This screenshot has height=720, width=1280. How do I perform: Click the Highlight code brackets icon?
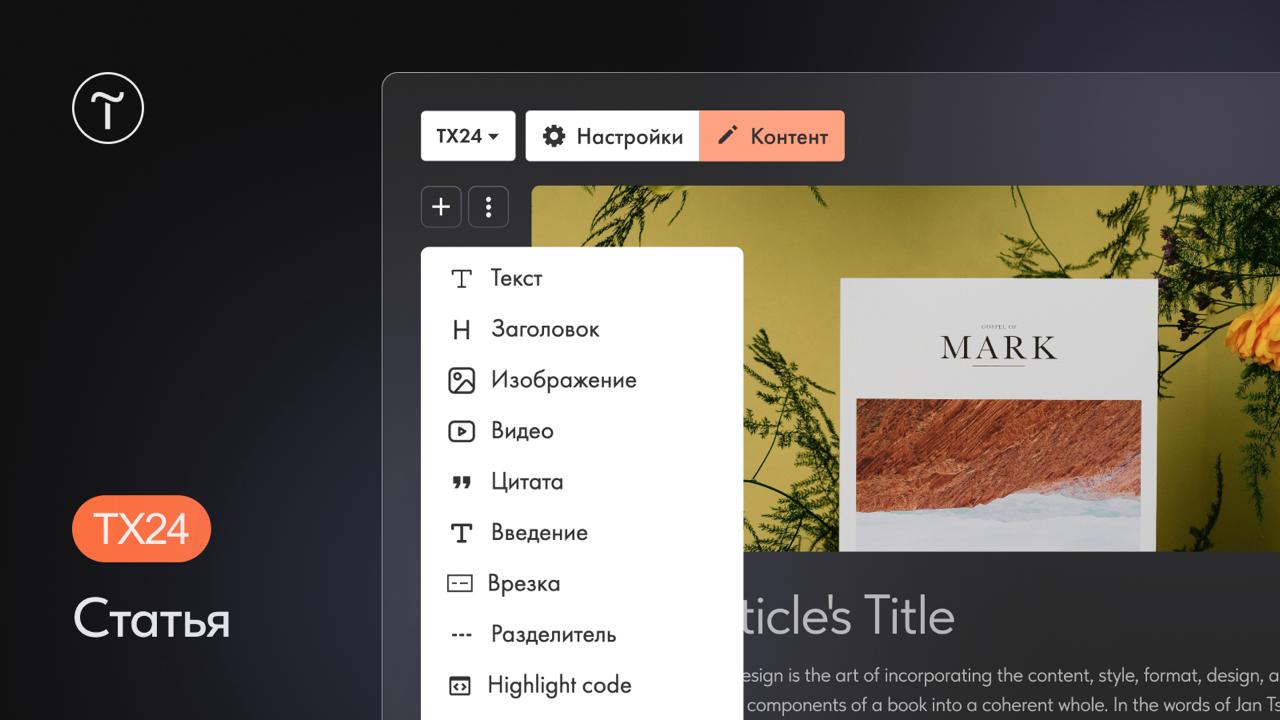tap(459, 686)
